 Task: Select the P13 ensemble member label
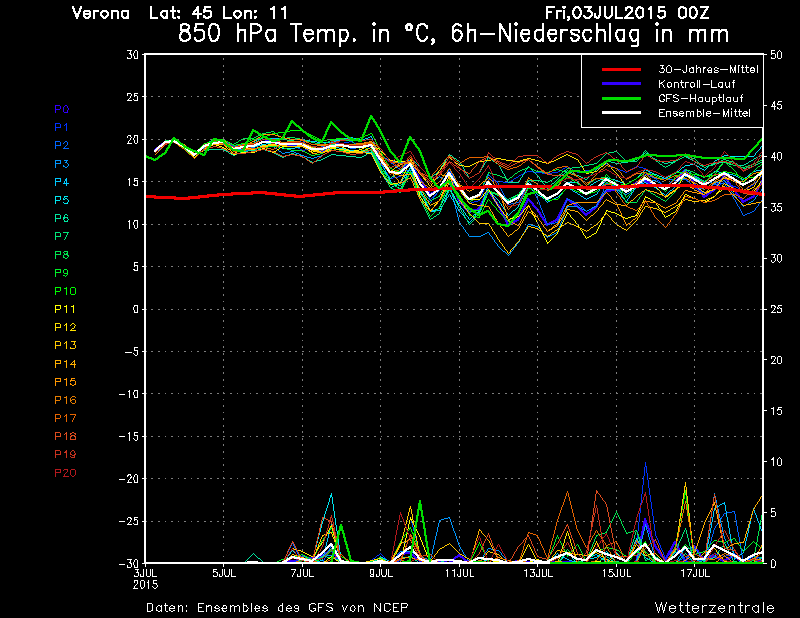coord(65,345)
